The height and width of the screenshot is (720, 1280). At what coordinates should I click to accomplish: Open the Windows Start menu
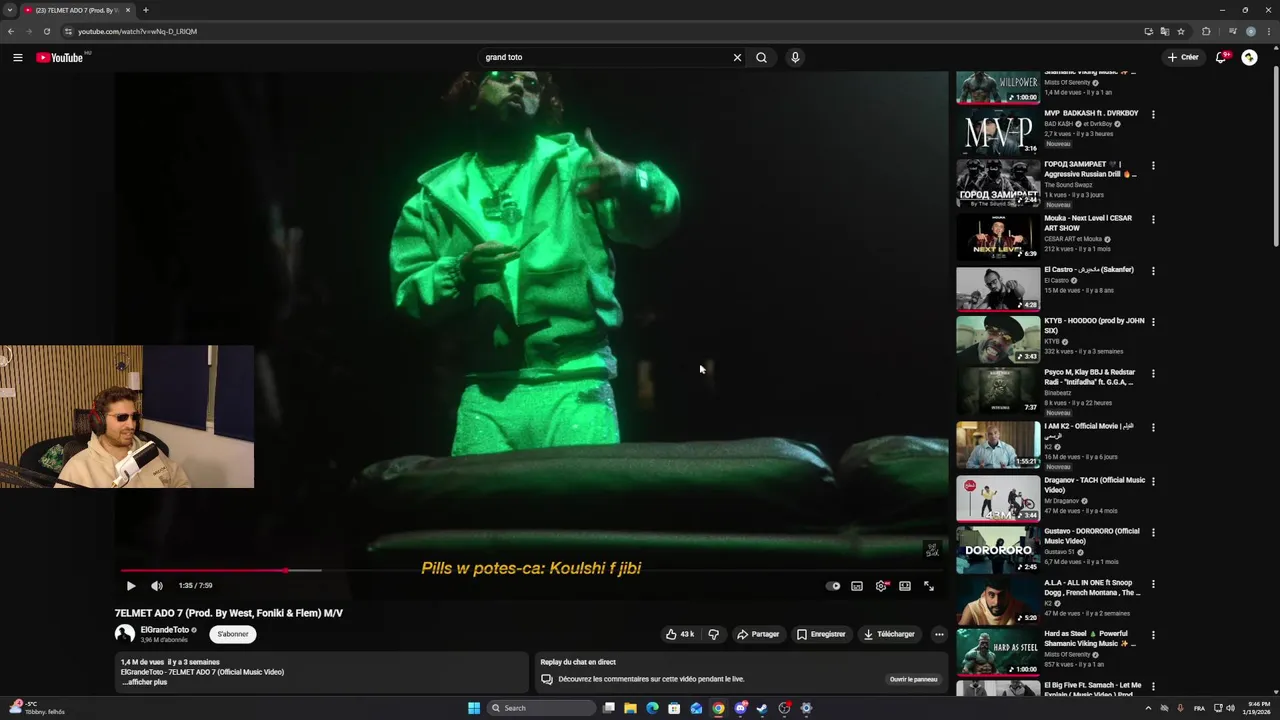pos(474,708)
